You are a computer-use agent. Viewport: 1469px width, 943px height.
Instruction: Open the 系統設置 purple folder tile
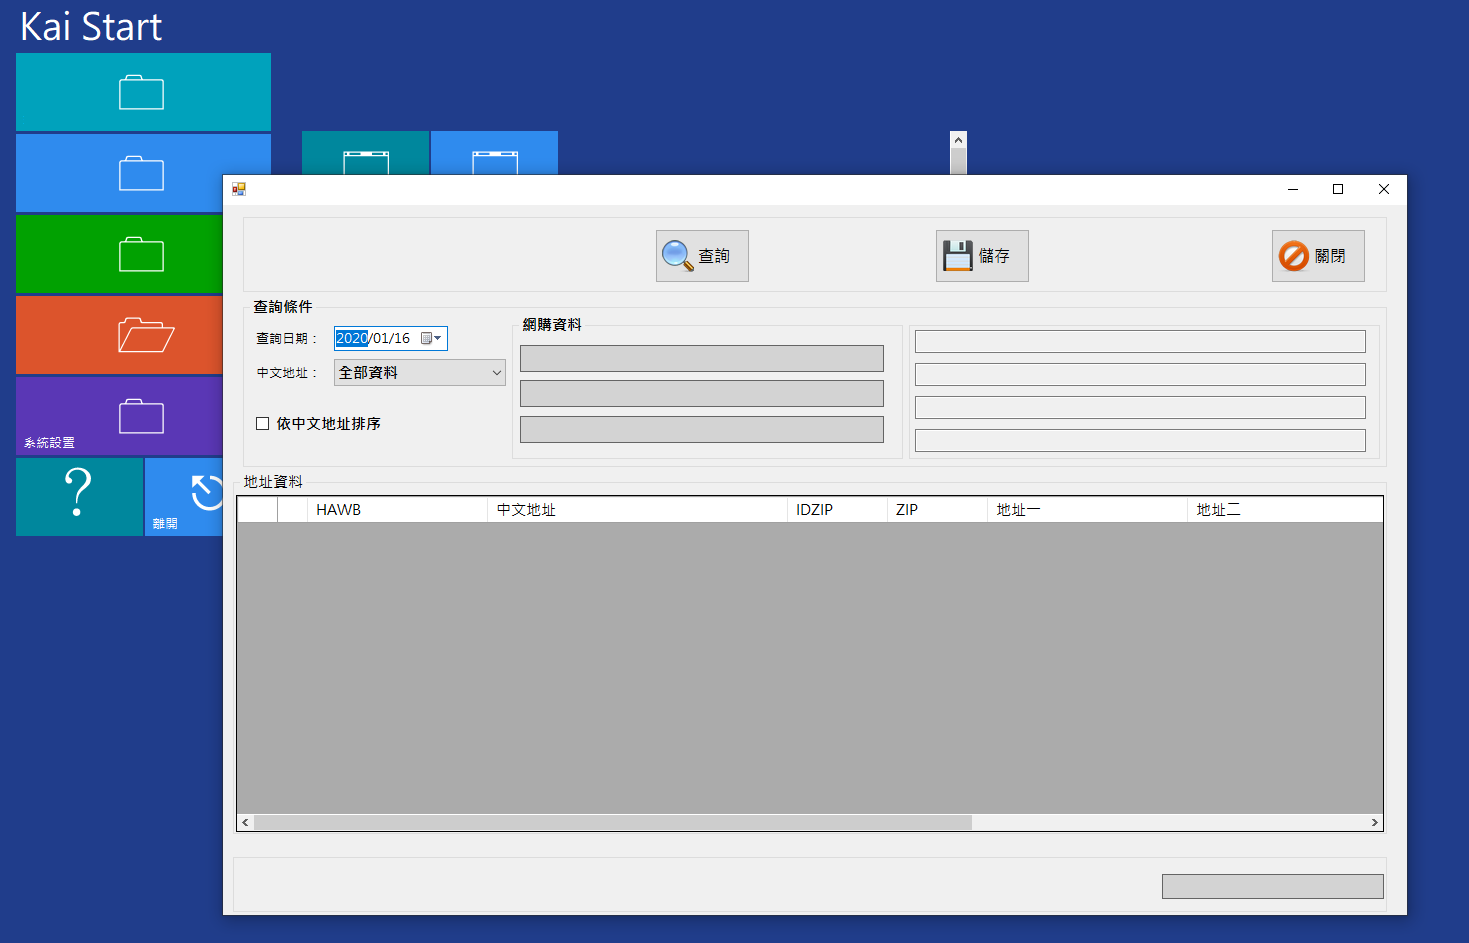(119, 416)
